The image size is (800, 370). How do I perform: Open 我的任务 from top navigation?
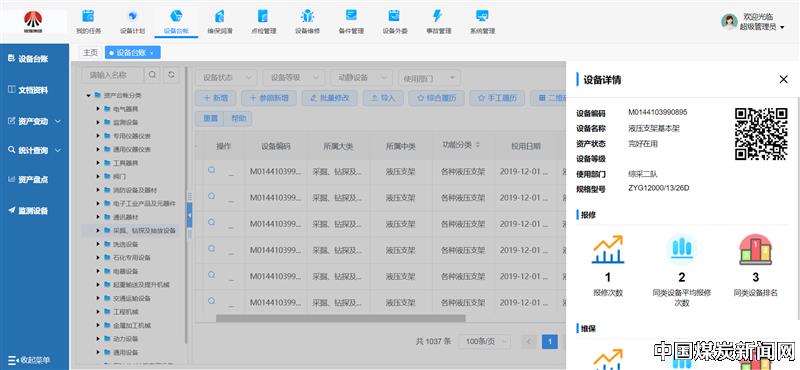tap(88, 22)
